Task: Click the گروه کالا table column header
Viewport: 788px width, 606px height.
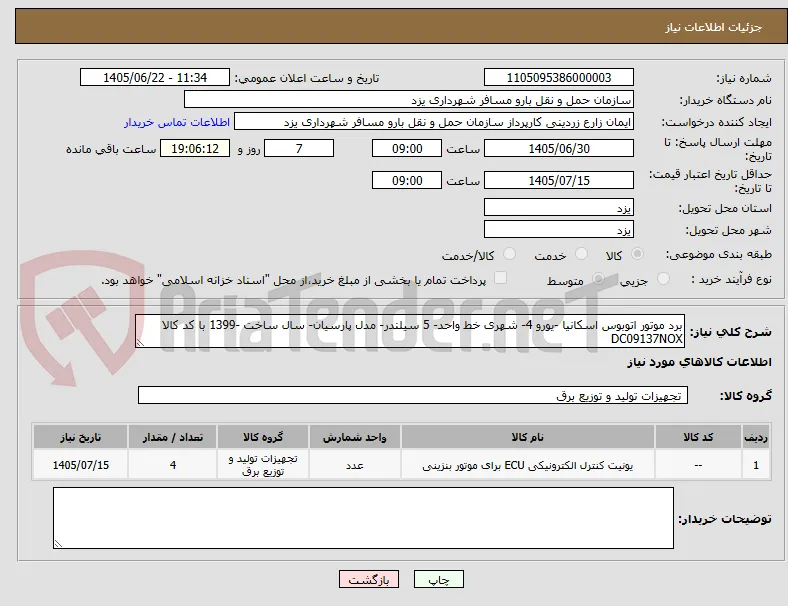Action: click(x=263, y=437)
